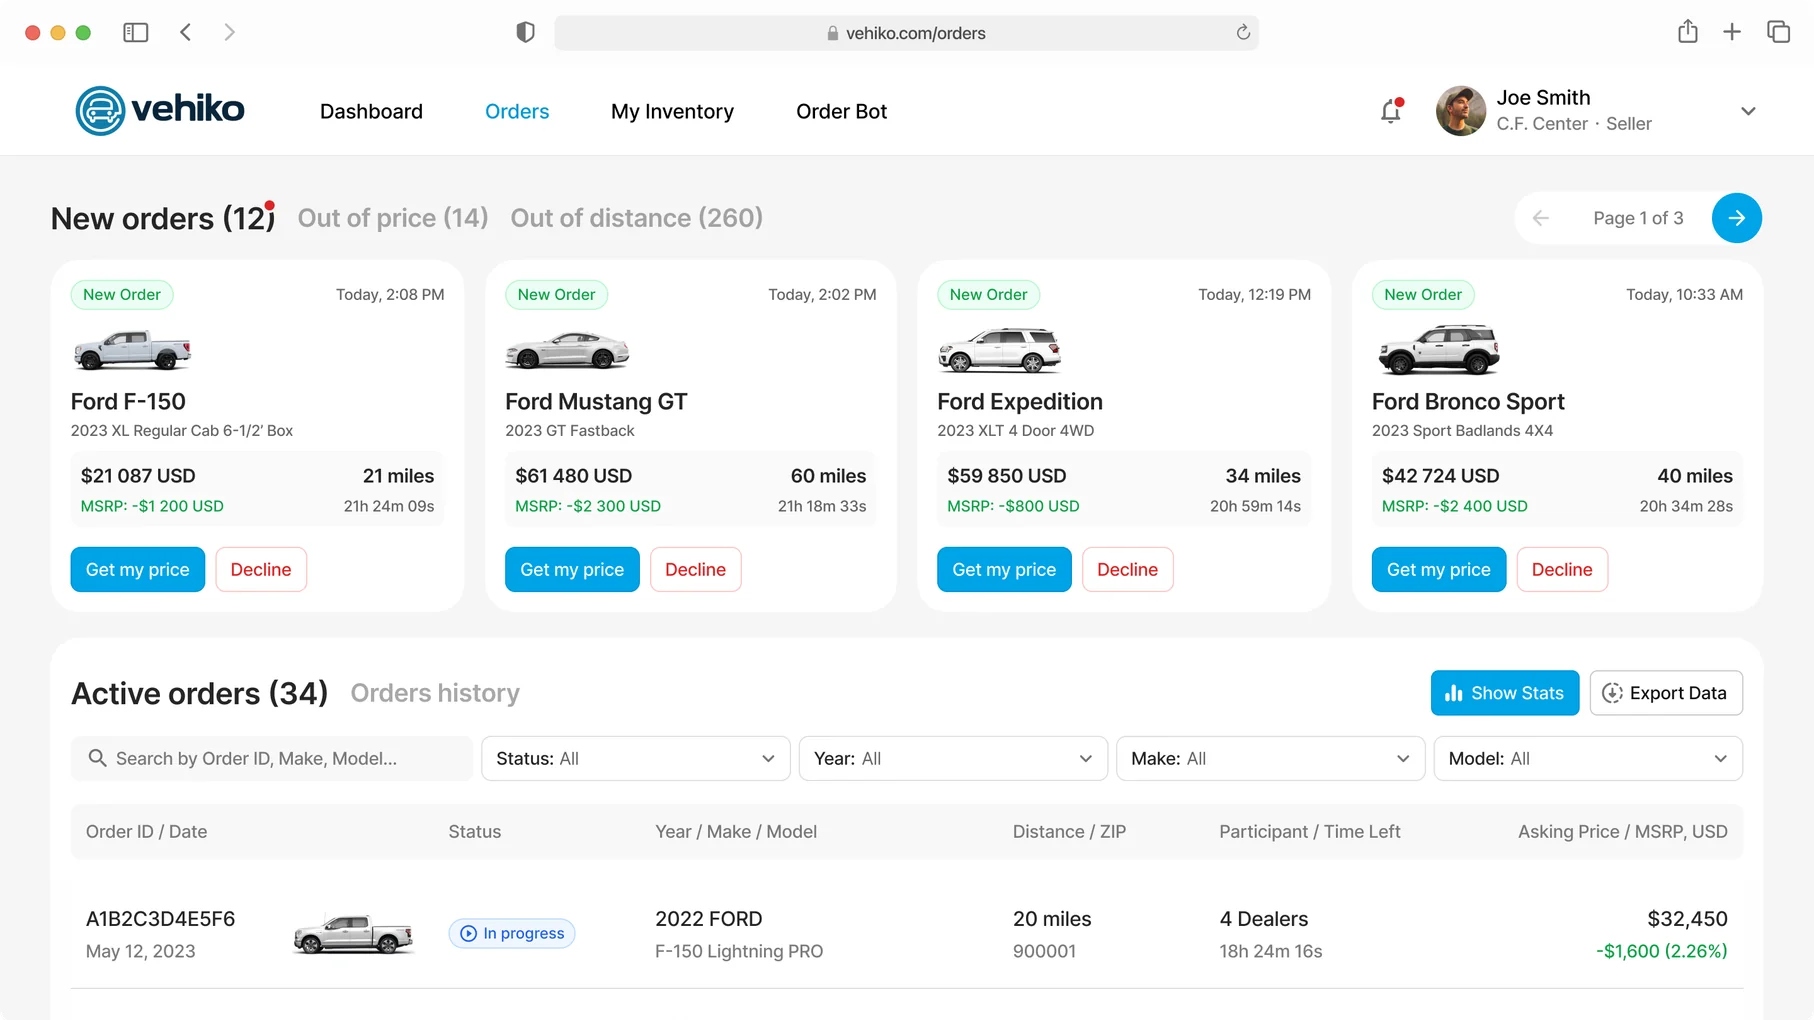Viewport: 1814px width, 1020px height.
Task: Go to next page of new orders
Action: [1737, 218]
